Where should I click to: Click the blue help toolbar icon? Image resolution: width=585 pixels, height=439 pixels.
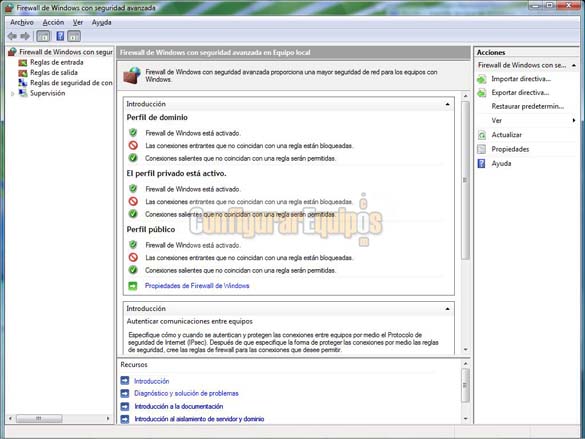[60, 36]
